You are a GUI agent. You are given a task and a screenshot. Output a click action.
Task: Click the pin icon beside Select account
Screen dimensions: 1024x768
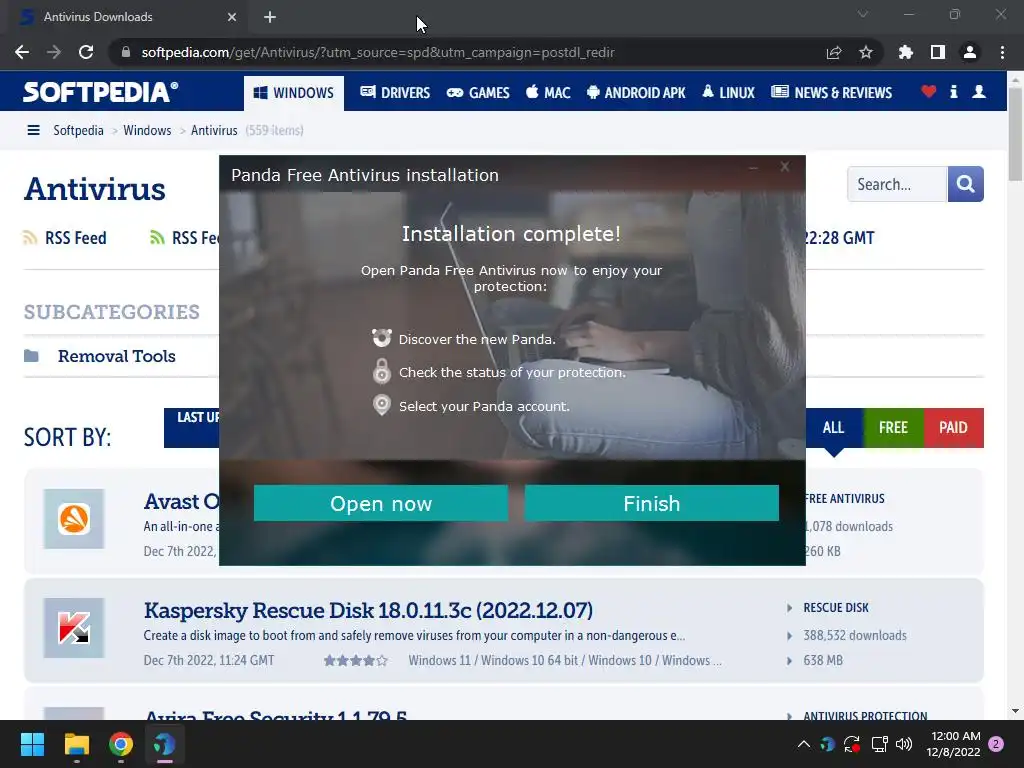(381, 405)
